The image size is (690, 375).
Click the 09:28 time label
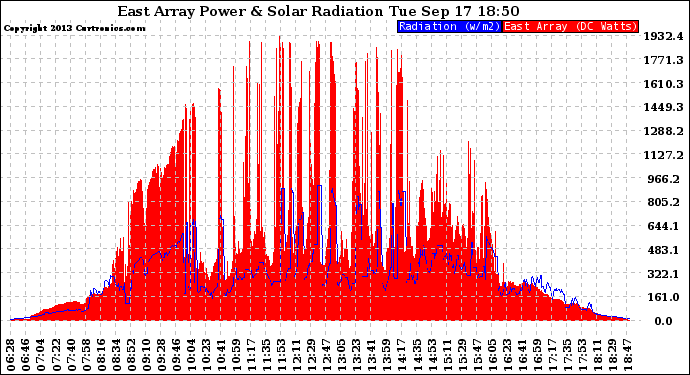click(x=161, y=354)
